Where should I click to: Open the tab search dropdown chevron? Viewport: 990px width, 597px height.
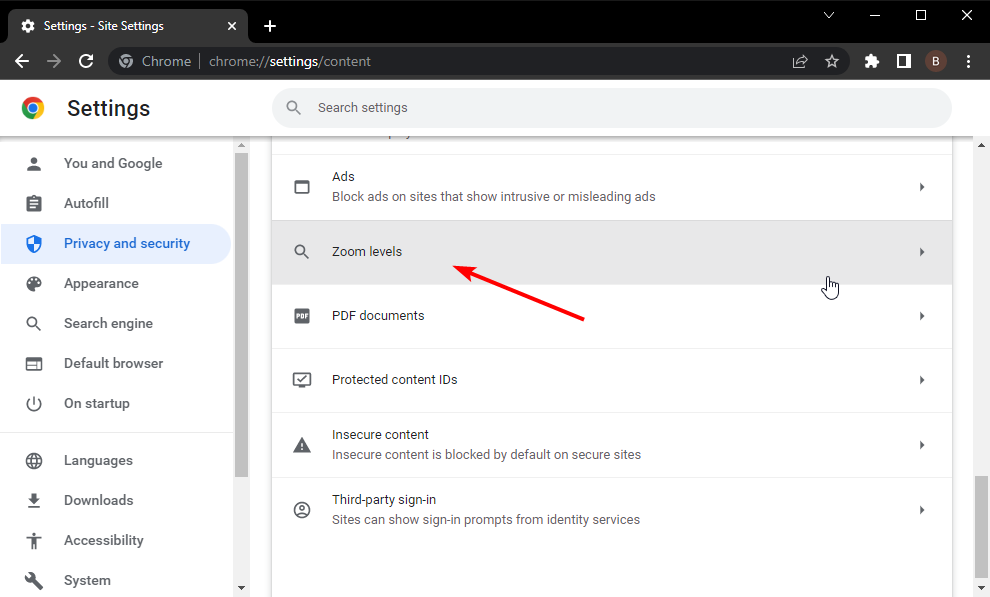coord(829,15)
